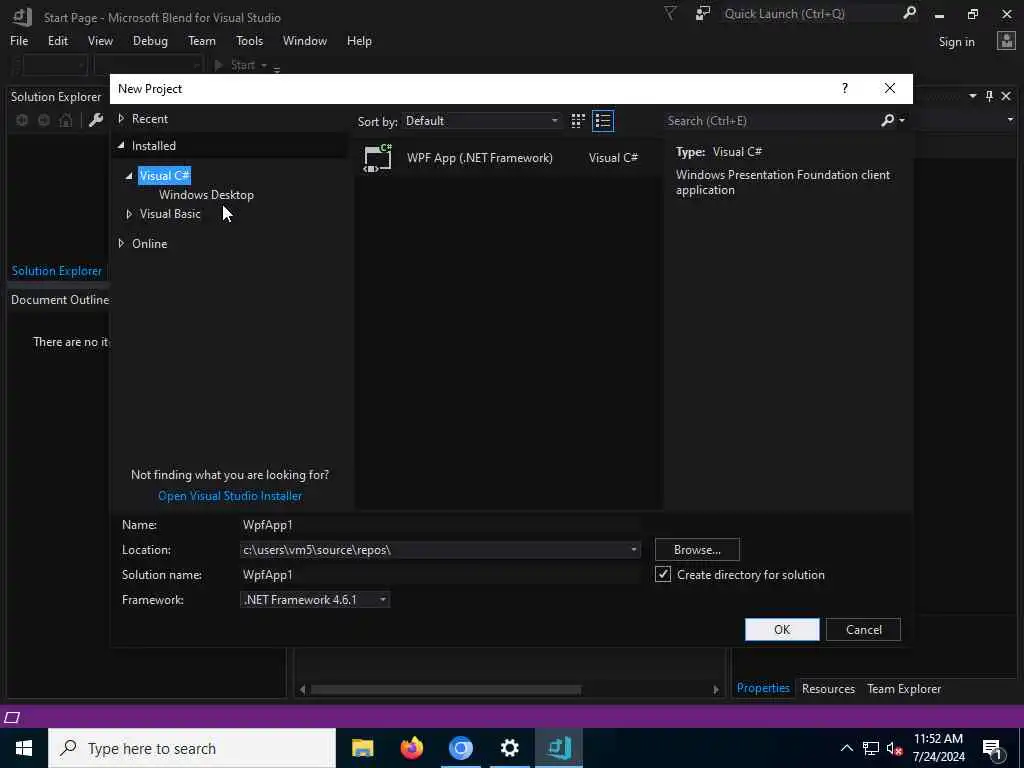Screen dimensions: 1024x768
Task: Click Solution Explorer home icon
Action: pos(66,120)
